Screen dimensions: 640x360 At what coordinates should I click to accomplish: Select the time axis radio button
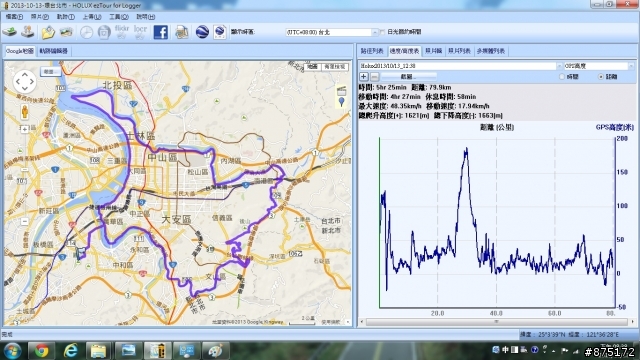(x=562, y=77)
